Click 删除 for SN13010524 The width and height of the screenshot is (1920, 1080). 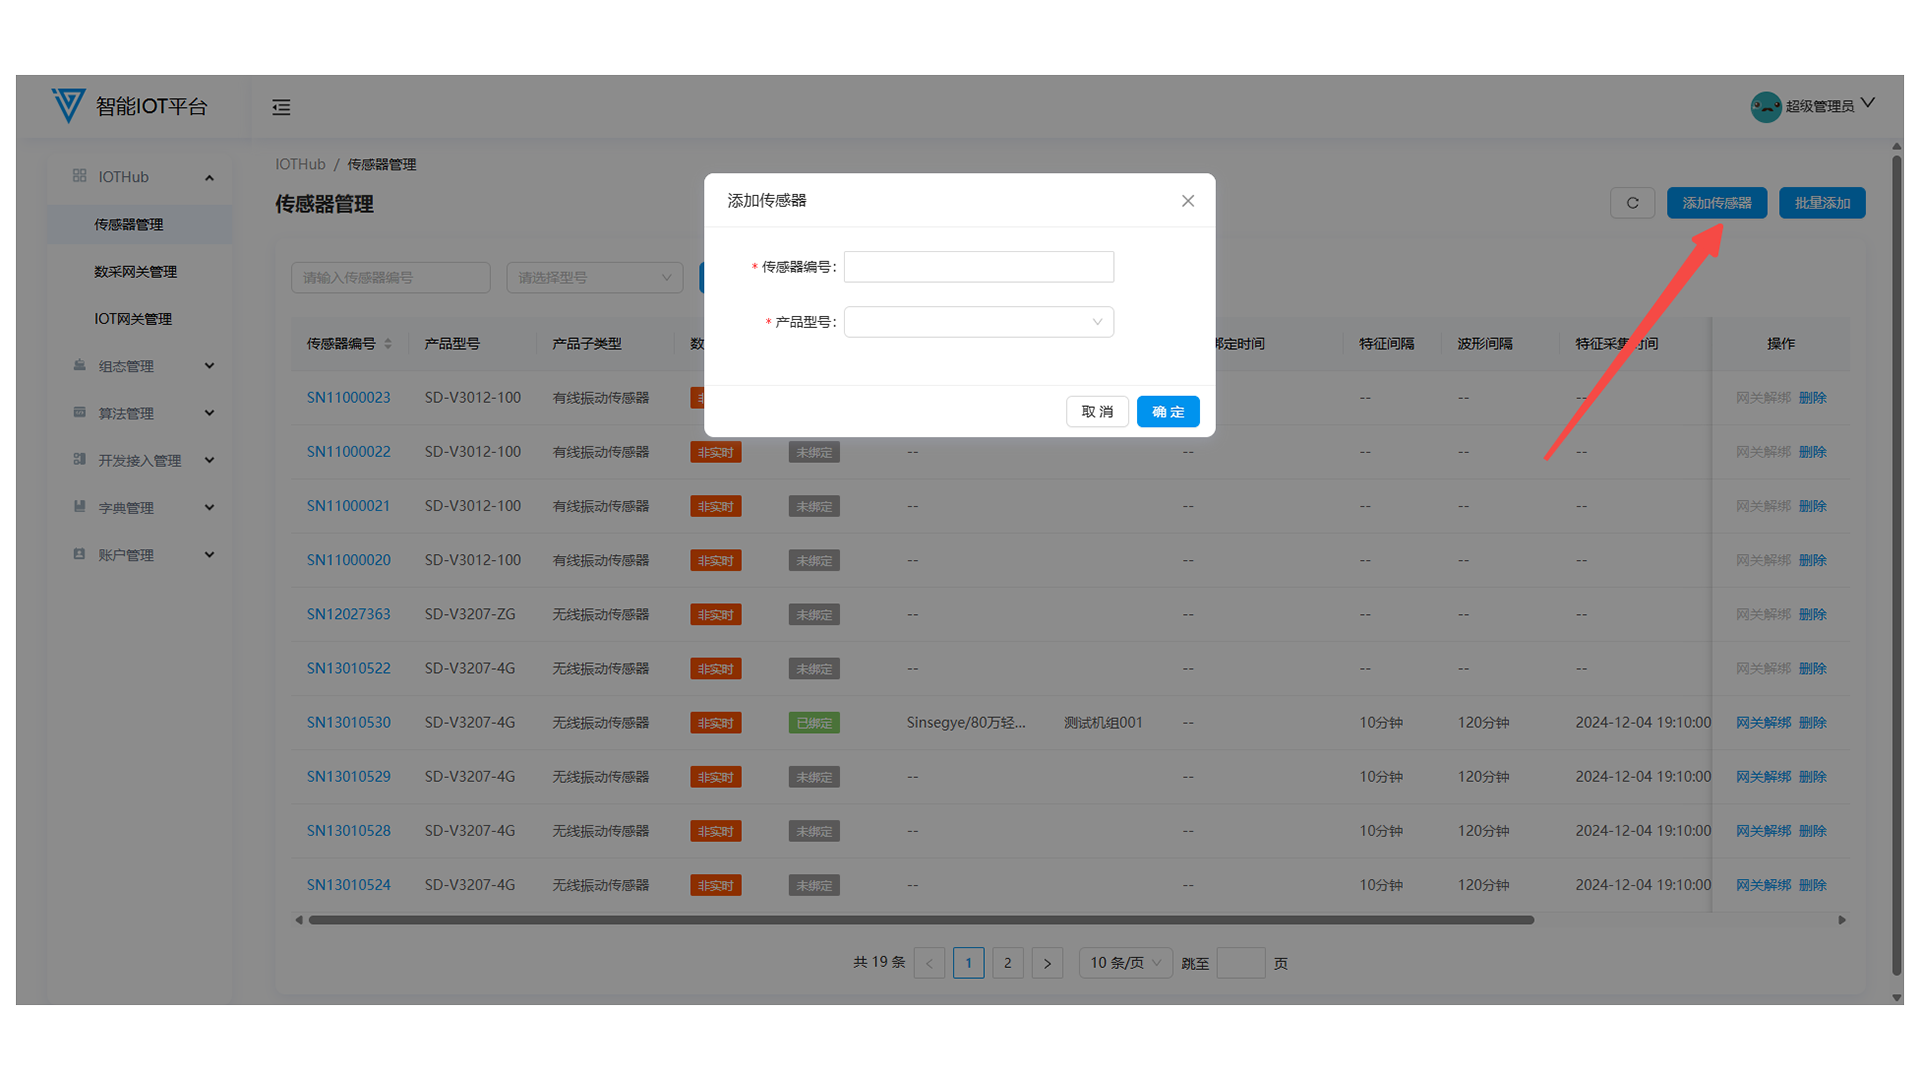tap(1812, 885)
